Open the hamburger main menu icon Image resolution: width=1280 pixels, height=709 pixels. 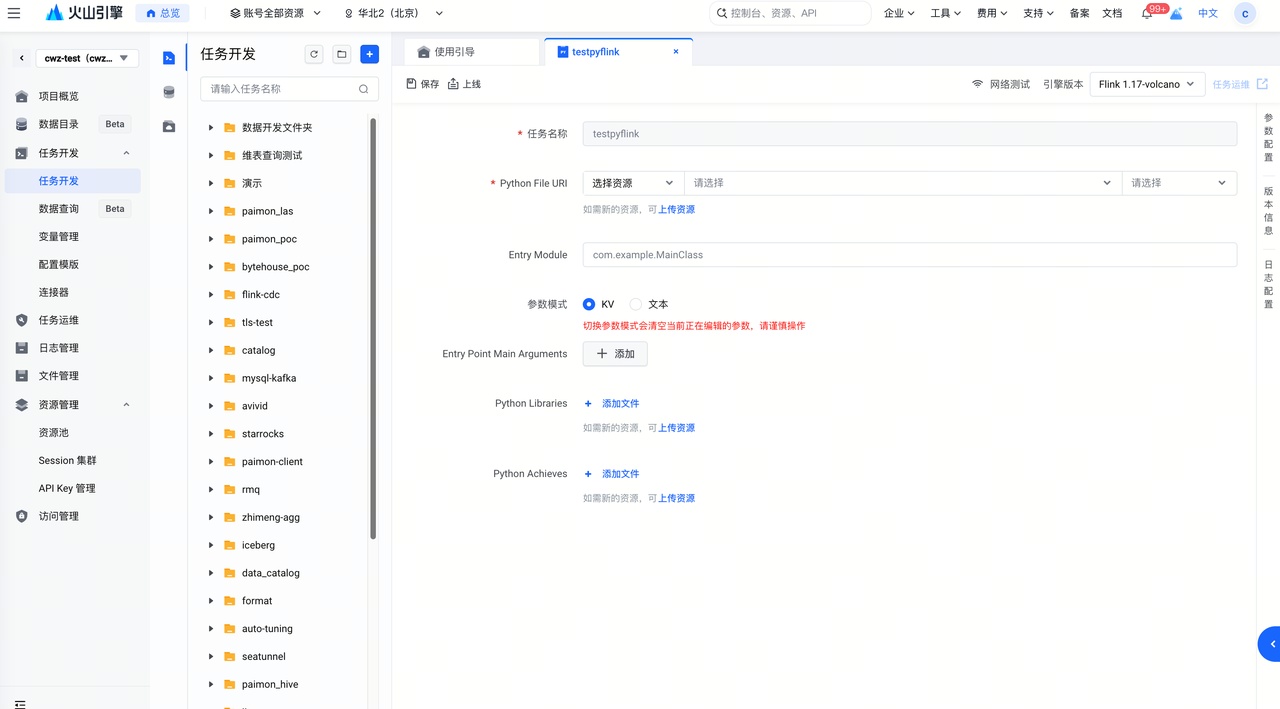14,13
